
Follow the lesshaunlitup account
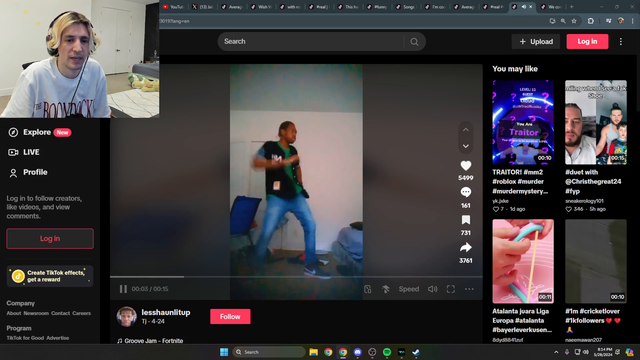click(230, 316)
